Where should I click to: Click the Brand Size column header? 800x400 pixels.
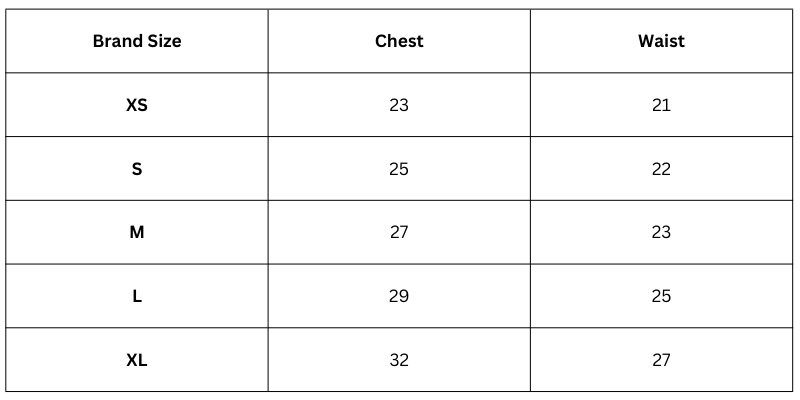137,41
